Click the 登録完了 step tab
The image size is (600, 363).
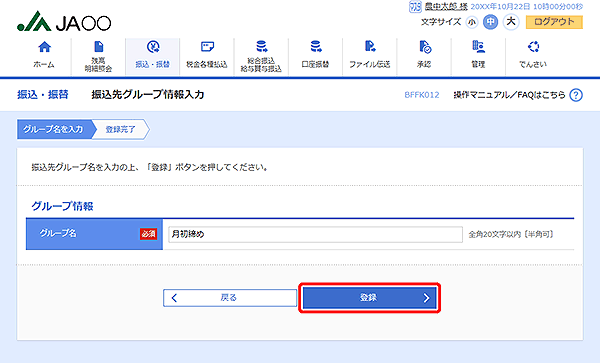121,129
